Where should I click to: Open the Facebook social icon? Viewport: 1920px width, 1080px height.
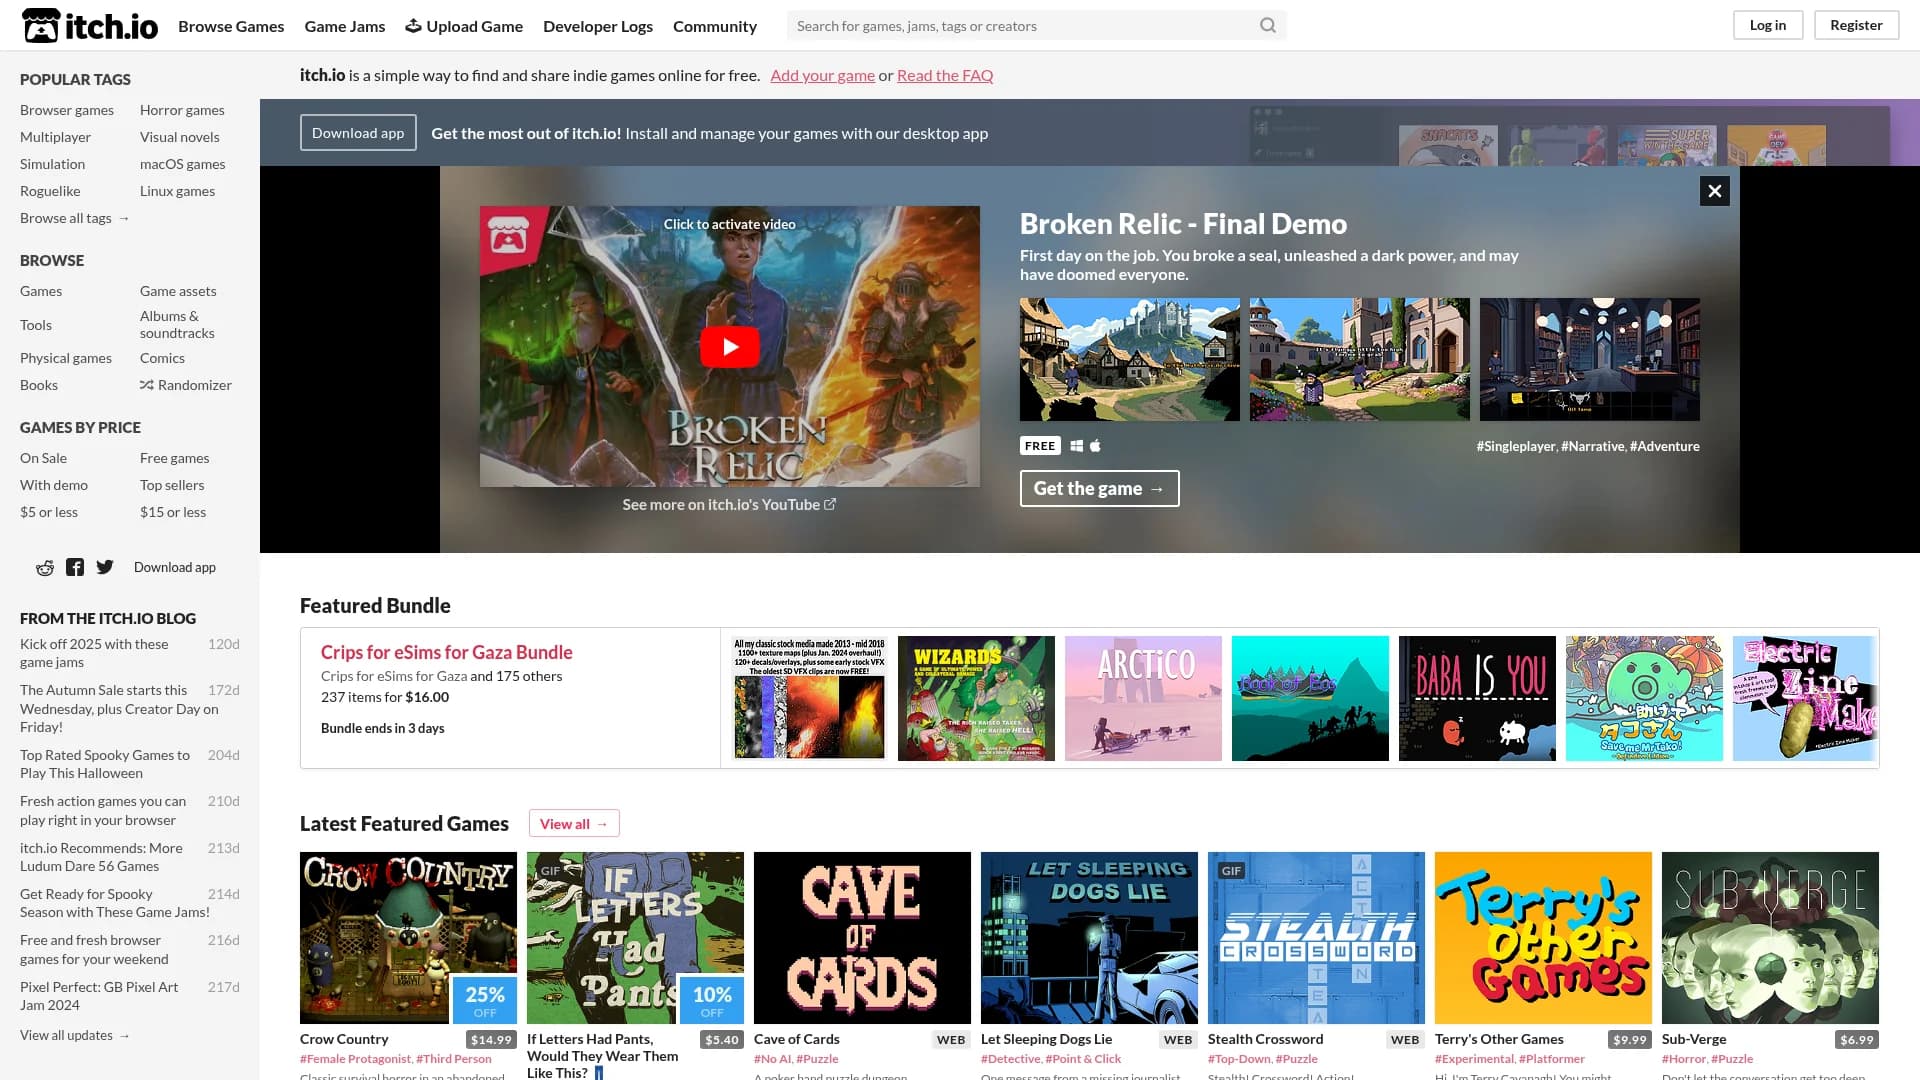coord(75,568)
